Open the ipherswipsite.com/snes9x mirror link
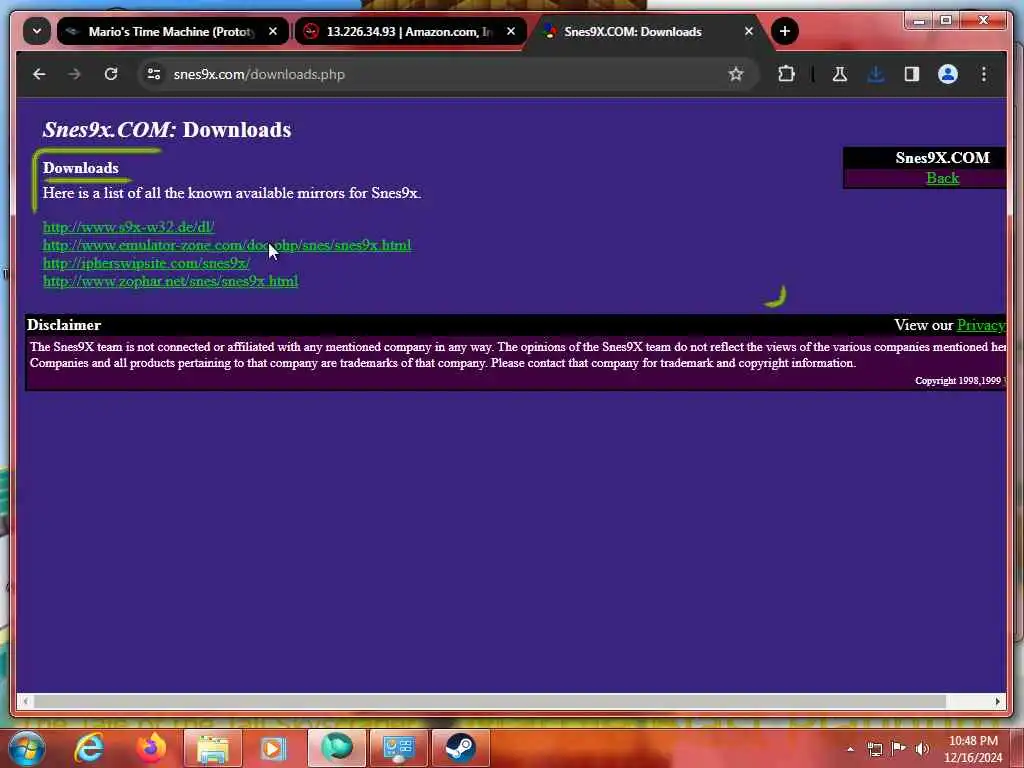 tap(146, 263)
